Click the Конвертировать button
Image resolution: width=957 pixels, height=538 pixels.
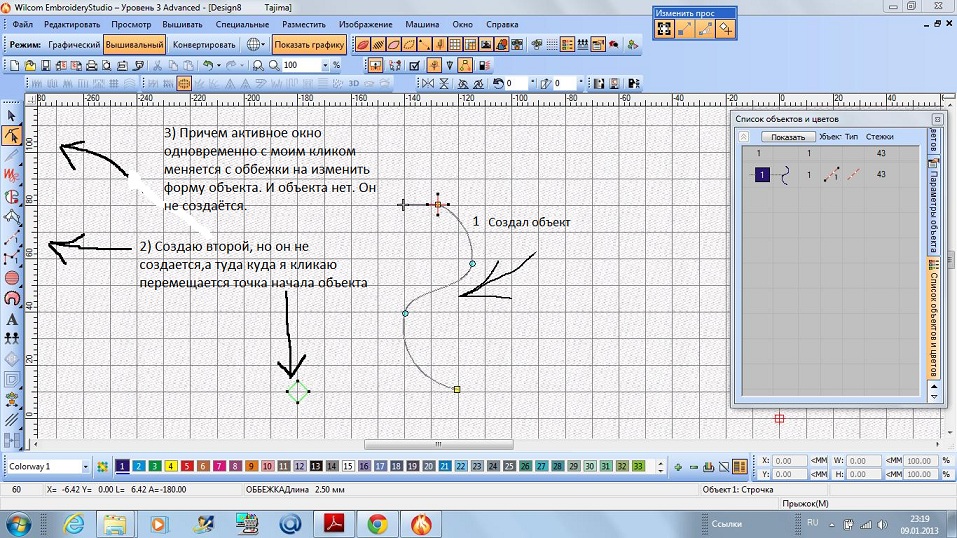pos(204,45)
